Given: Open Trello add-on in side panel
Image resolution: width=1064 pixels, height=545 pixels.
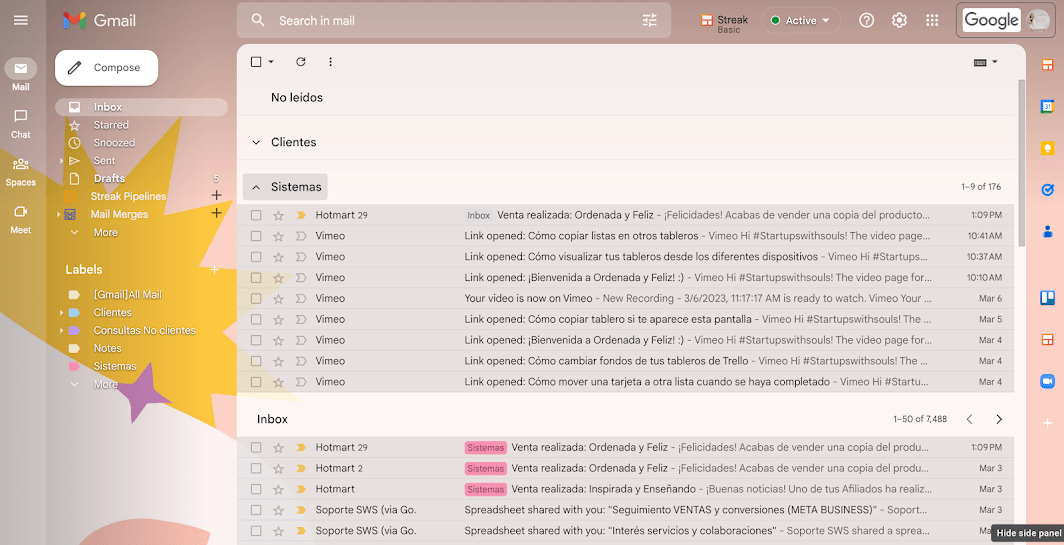Looking at the screenshot, I should pyautogui.click(x=1047, y=297).
